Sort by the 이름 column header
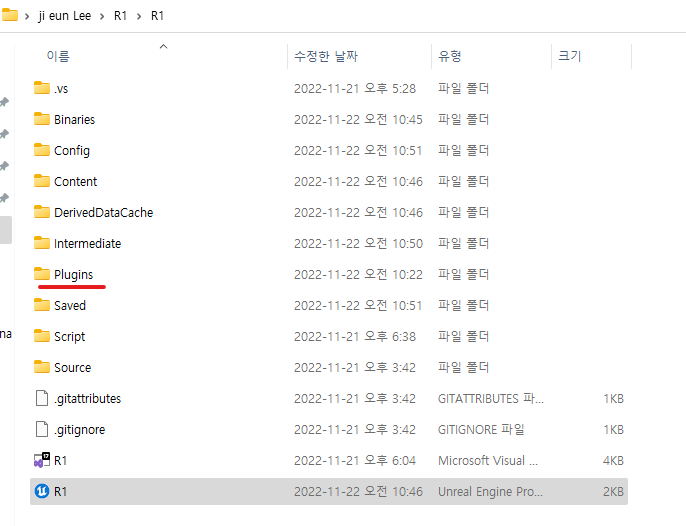 tap(58, 56)
